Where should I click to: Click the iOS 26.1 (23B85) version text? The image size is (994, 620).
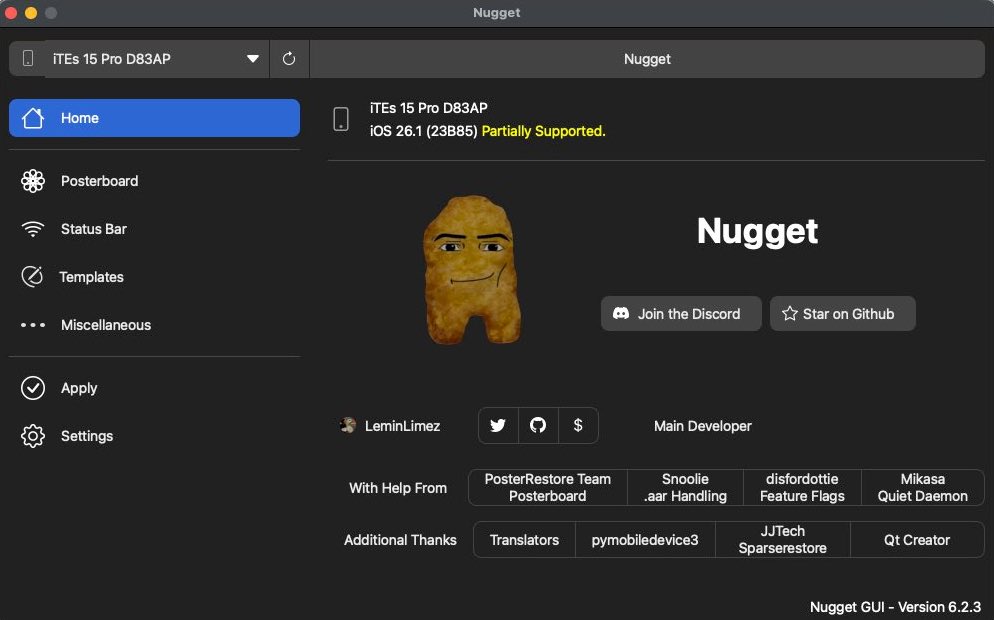423,131
